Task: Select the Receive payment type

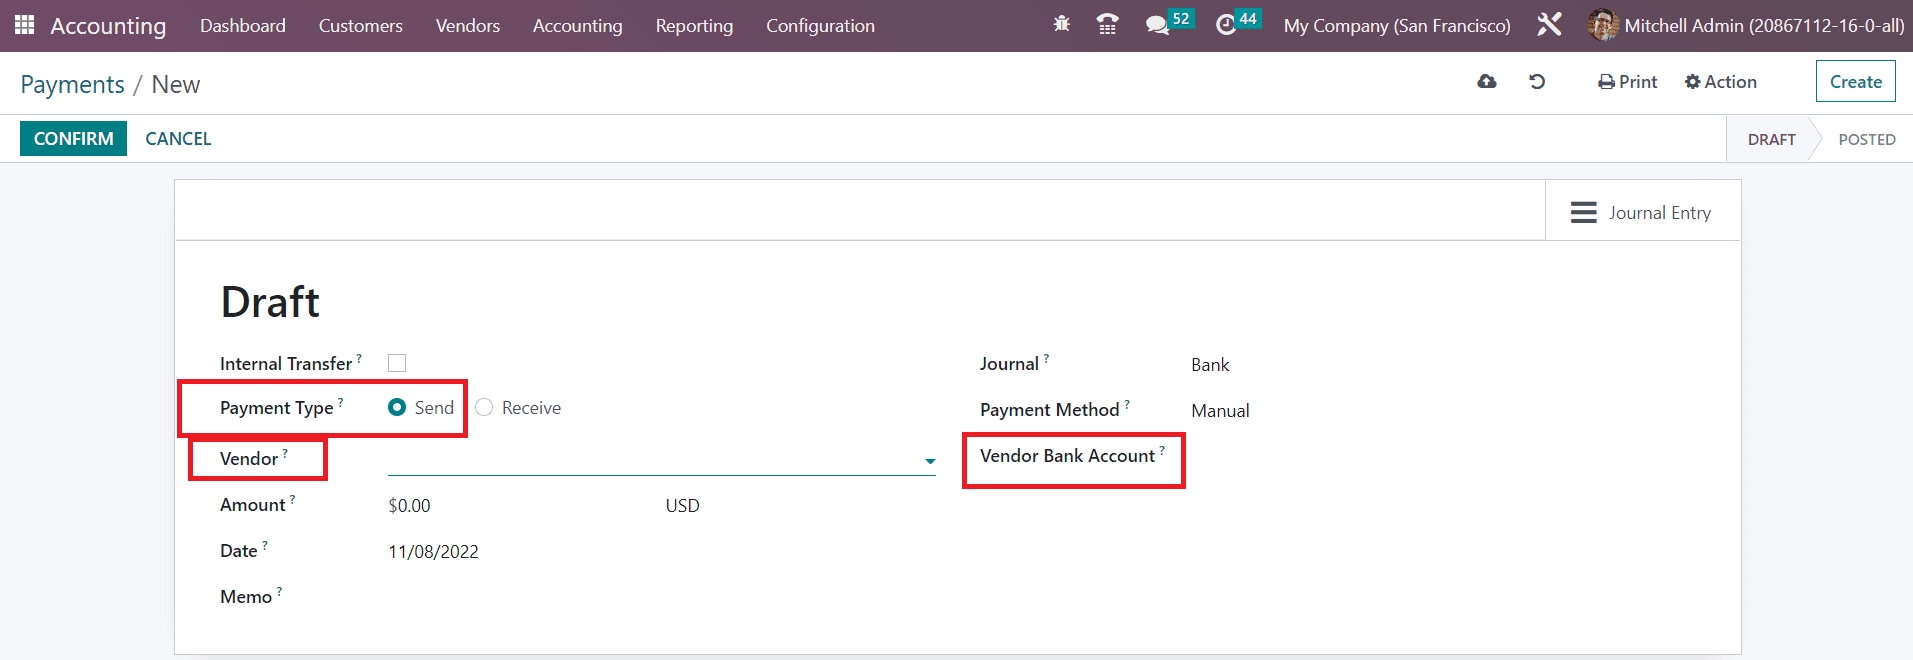Action: 485,407
